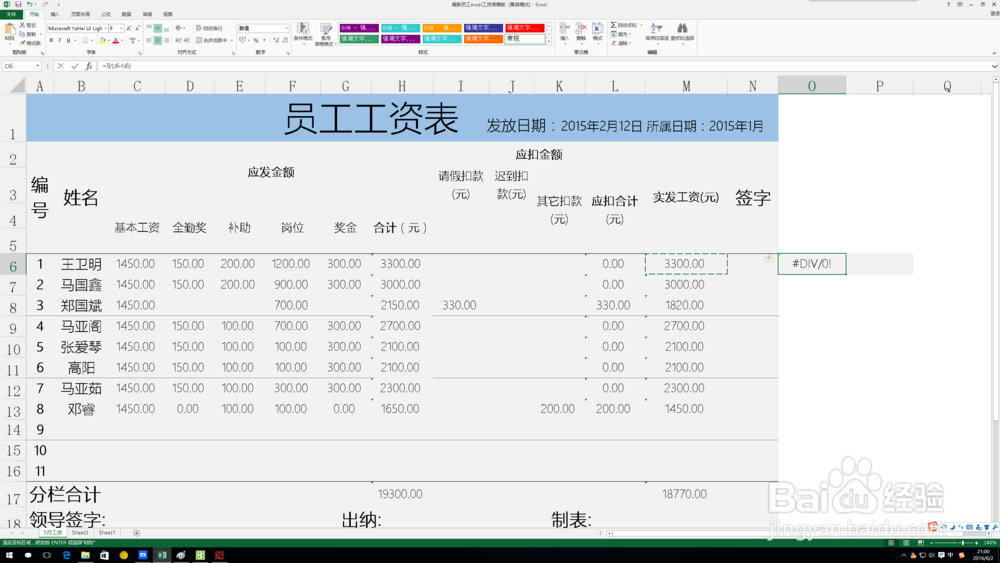Click the percent style icon
Image resolution: width=1000 pixels, height=563 pixels.
[x=256, y=40]
